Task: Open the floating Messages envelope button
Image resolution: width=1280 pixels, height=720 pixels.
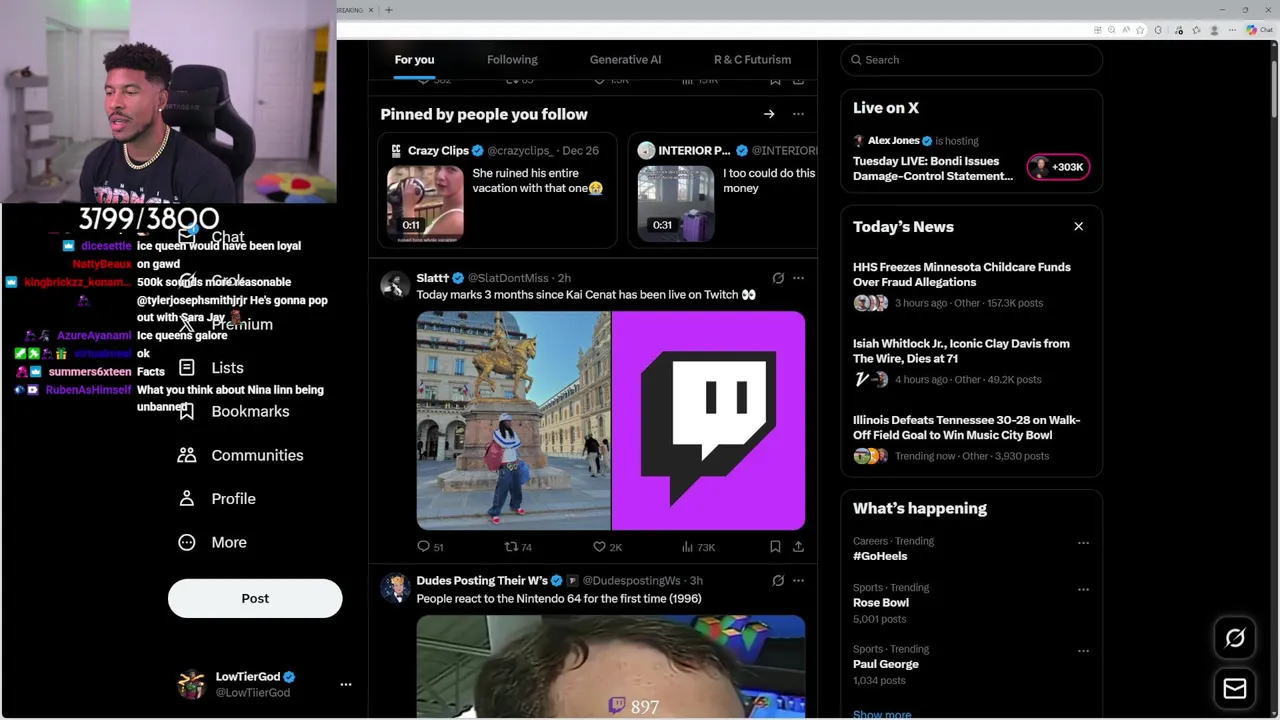Action: (1235, 689)
